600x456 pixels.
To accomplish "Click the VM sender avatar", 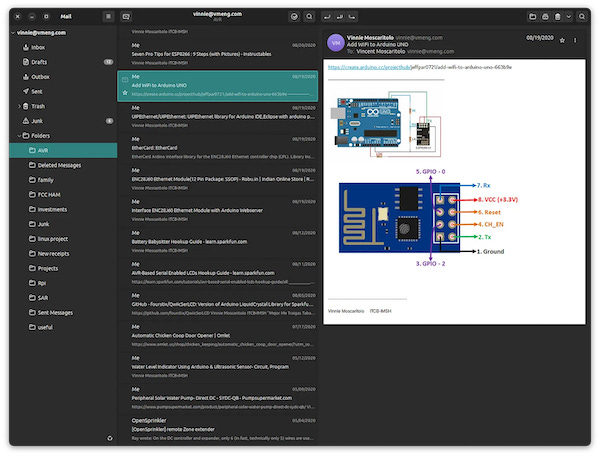I will [x=336, y=43].
